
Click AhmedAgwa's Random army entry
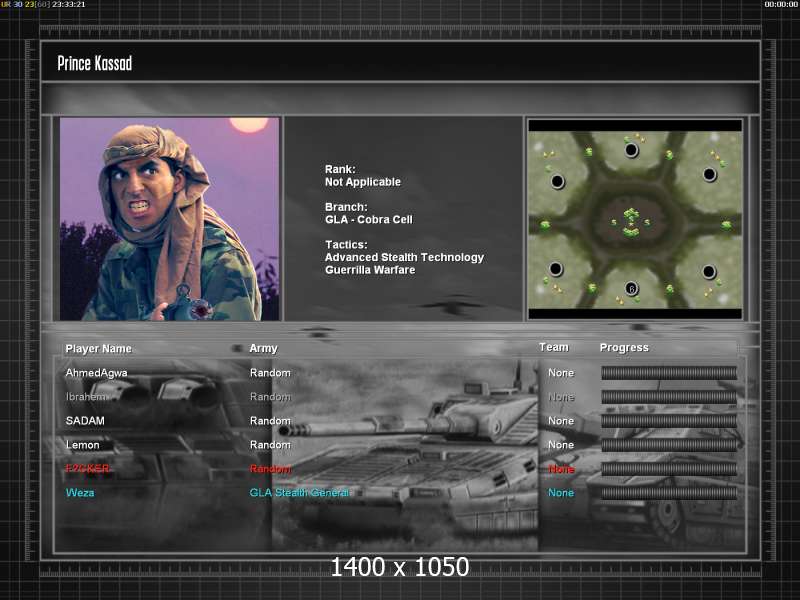(270, 373)
